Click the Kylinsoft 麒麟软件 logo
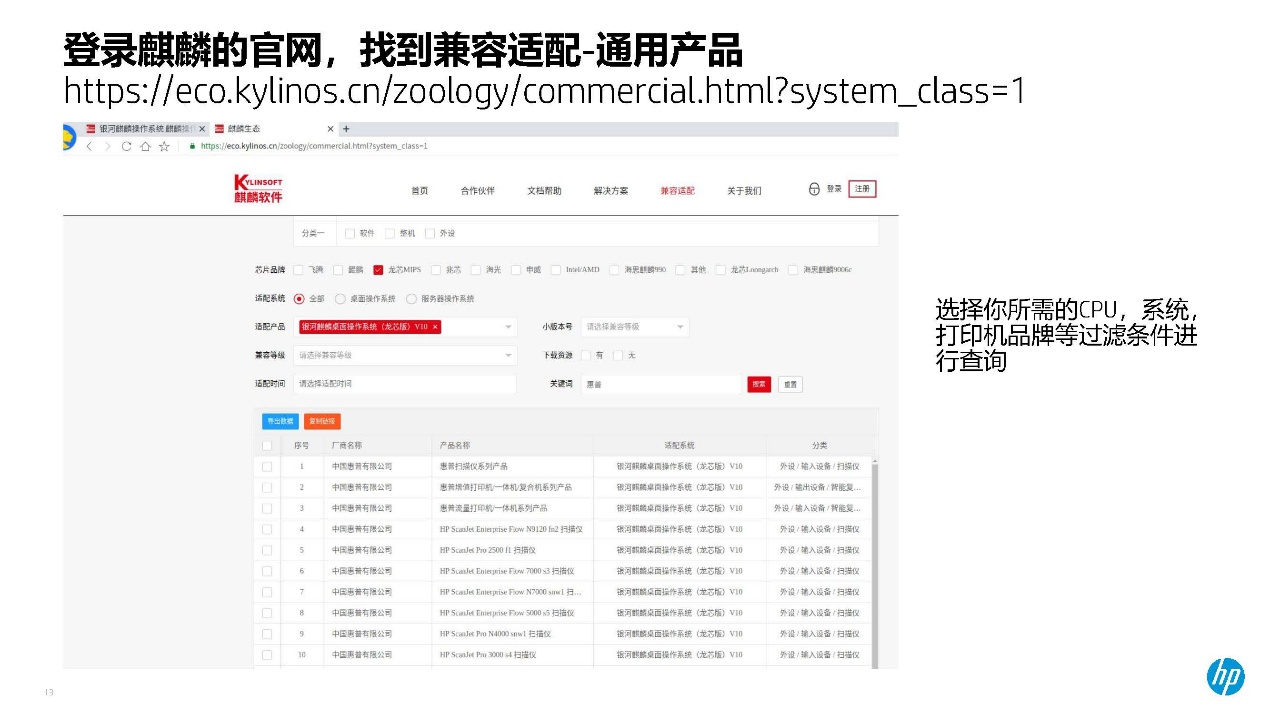The height and width of the screenshot is (714, 1270). click(258, 188)
